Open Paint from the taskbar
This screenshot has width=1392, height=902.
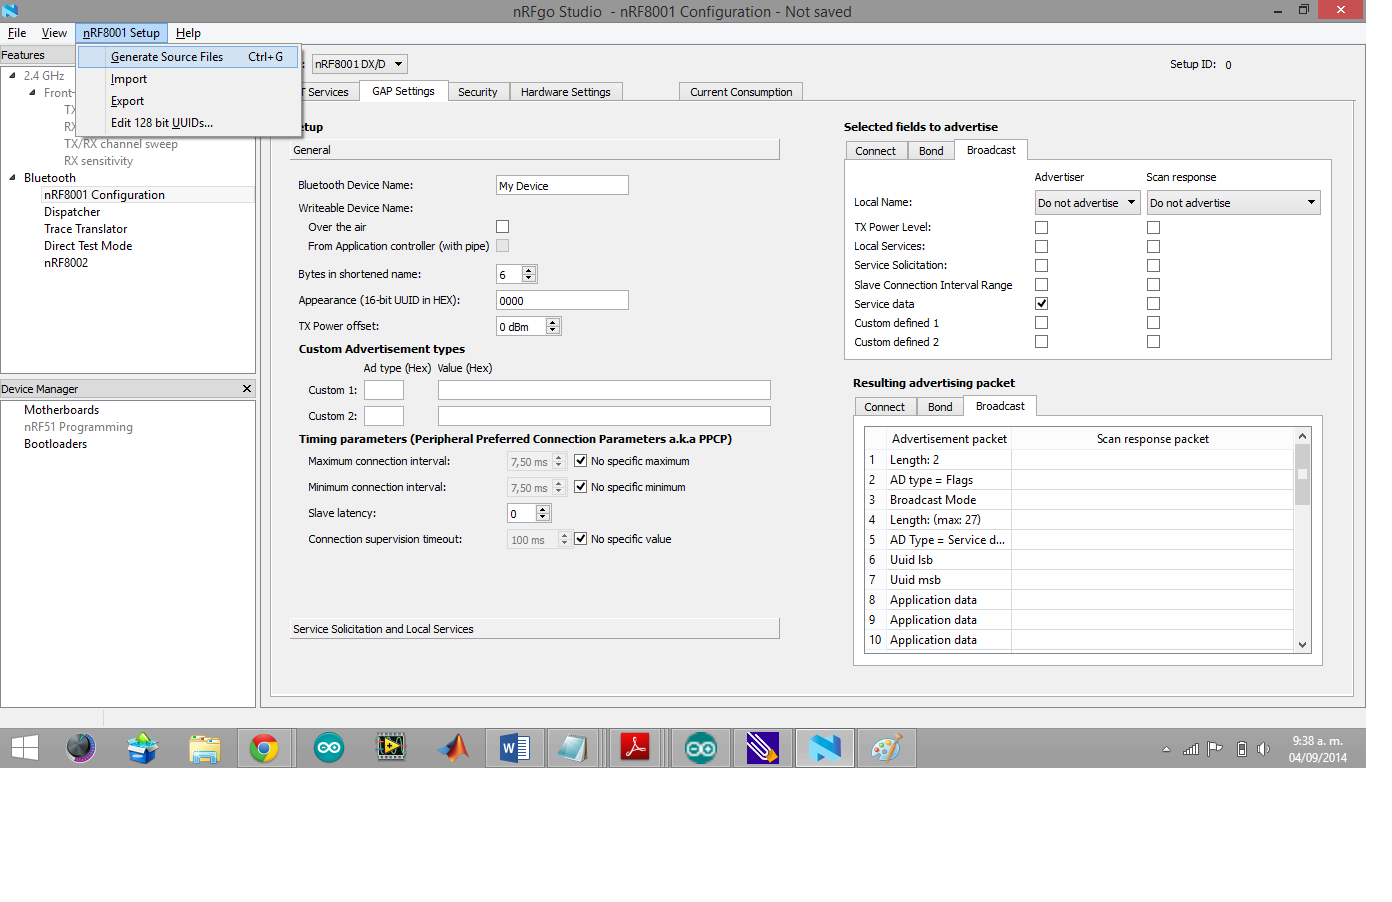tap(886, 748)
